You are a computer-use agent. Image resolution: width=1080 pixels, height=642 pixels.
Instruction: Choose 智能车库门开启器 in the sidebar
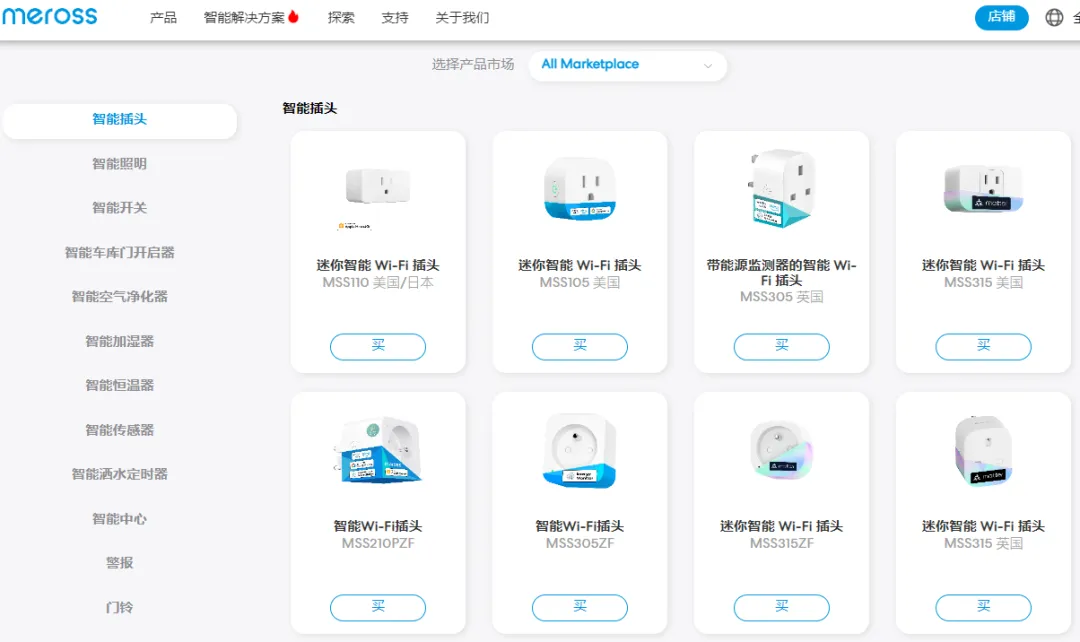pyautogui.click(x=119, y=253)
